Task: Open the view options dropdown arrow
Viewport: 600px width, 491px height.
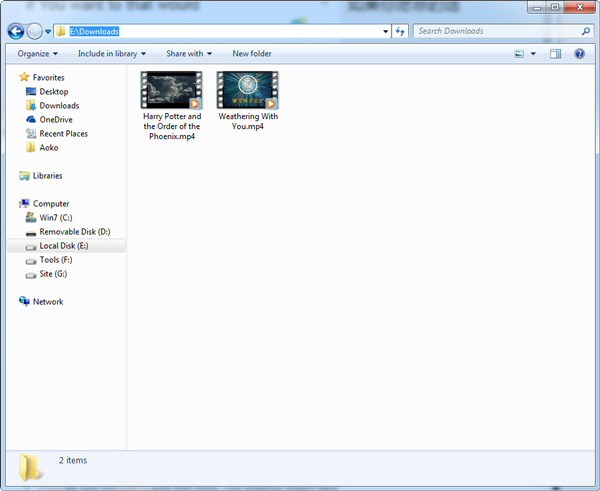Action: [533, 54]
